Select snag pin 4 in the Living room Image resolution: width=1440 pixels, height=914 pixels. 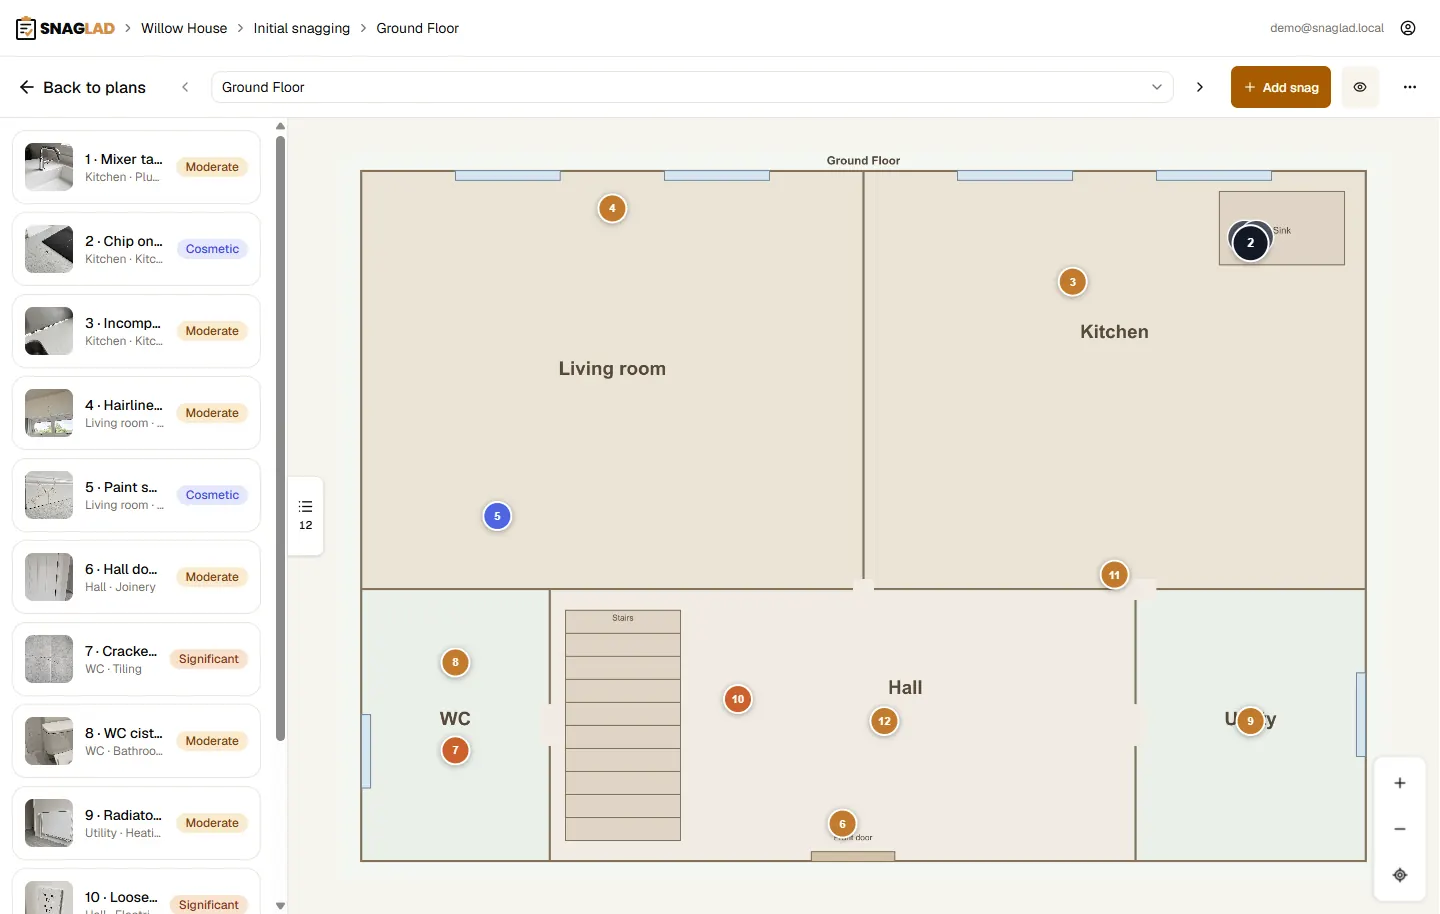point(612,208)
